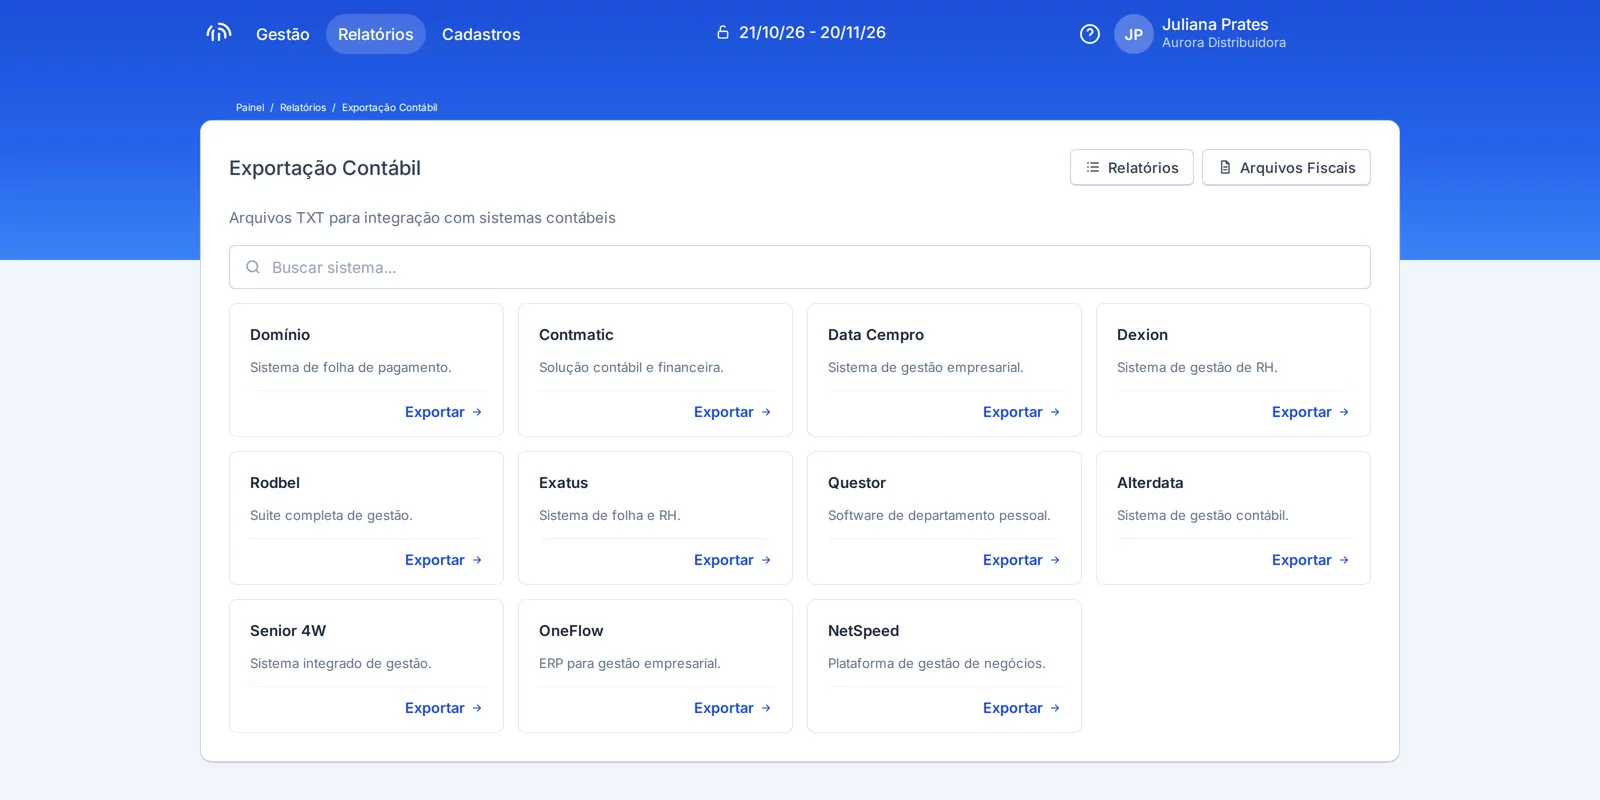Export for the Dexion system
1600x800 pixels.
pos(1311,412)
